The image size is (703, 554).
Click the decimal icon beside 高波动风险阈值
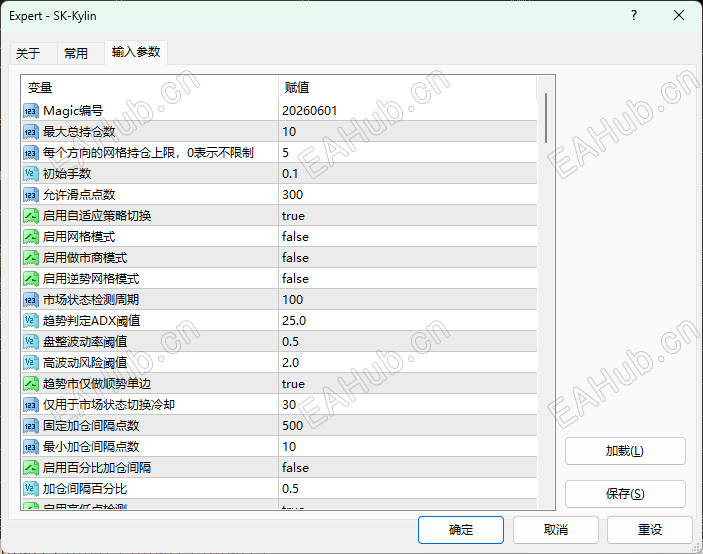click(30, 363)
